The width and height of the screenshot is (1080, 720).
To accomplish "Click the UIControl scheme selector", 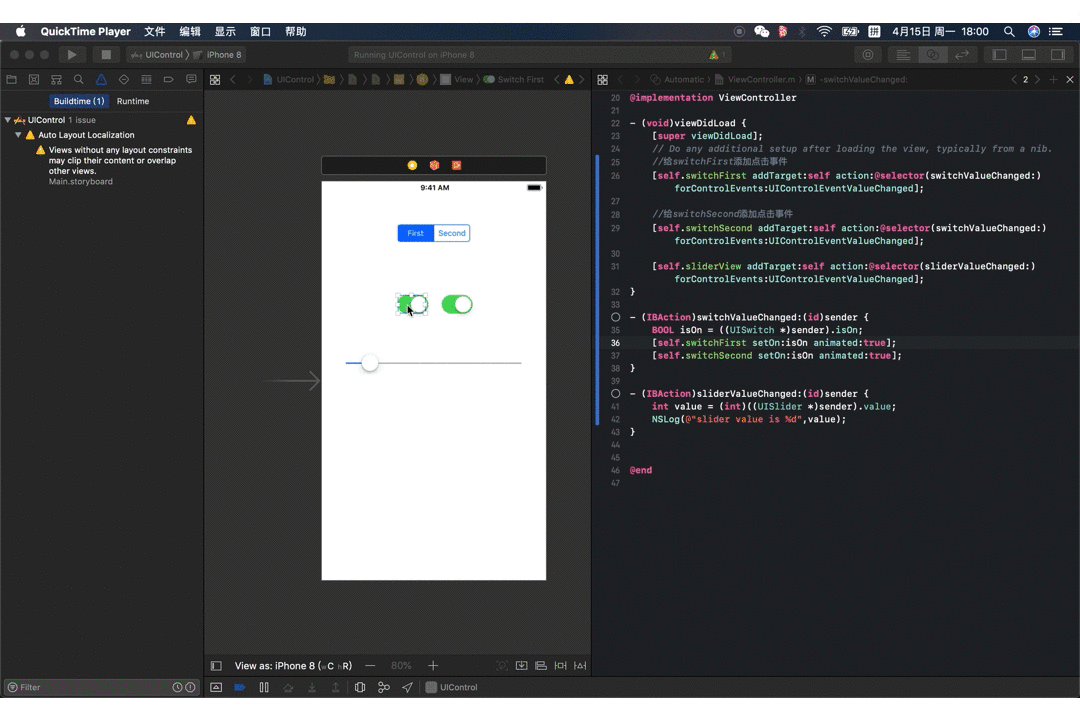I will coord(157,54).
